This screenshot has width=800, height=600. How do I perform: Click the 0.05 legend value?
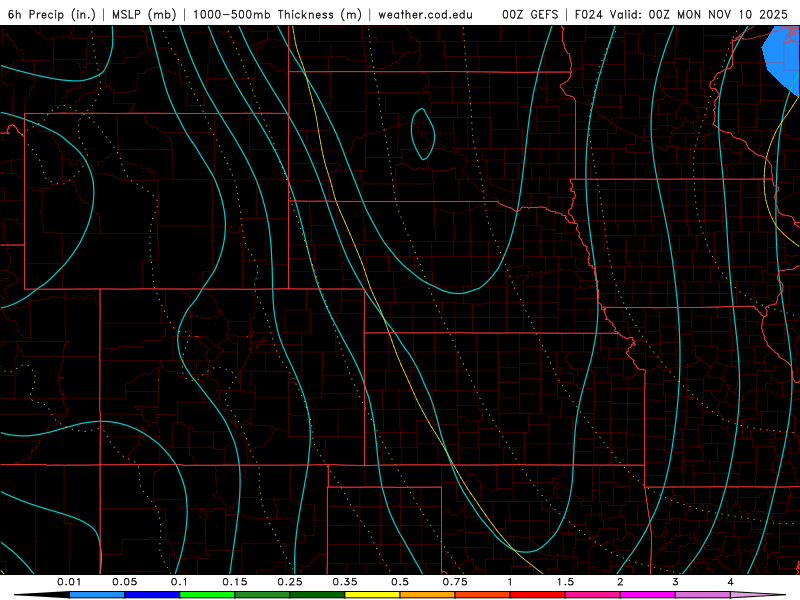(x=124, y=582)
